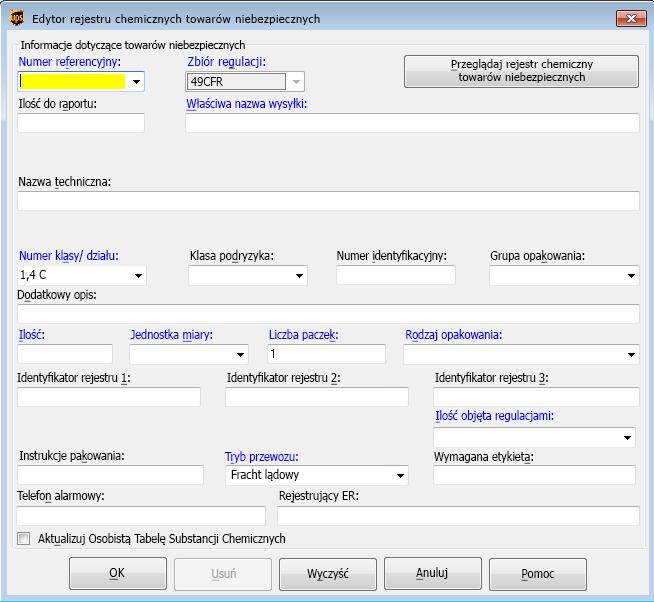Close the chemical record editor window
This screenshot has height=602, width=654.
point(631,19)
